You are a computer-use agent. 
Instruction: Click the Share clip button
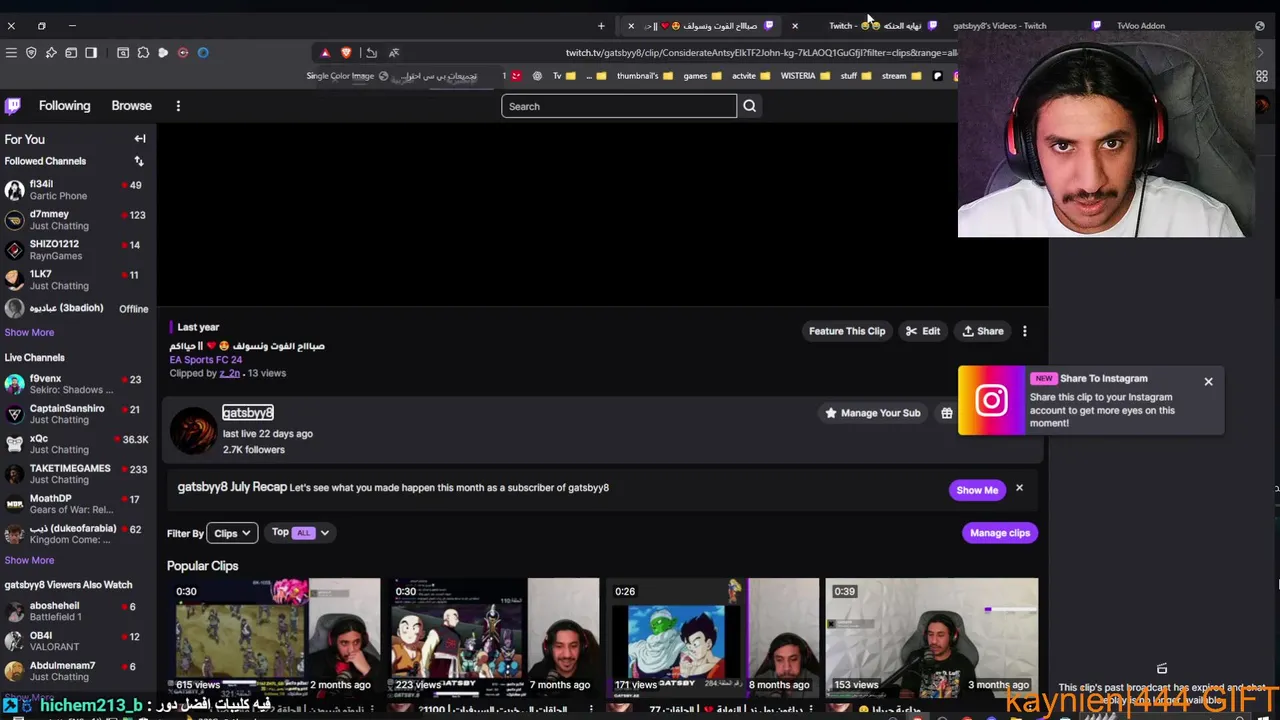coord(983,331)
